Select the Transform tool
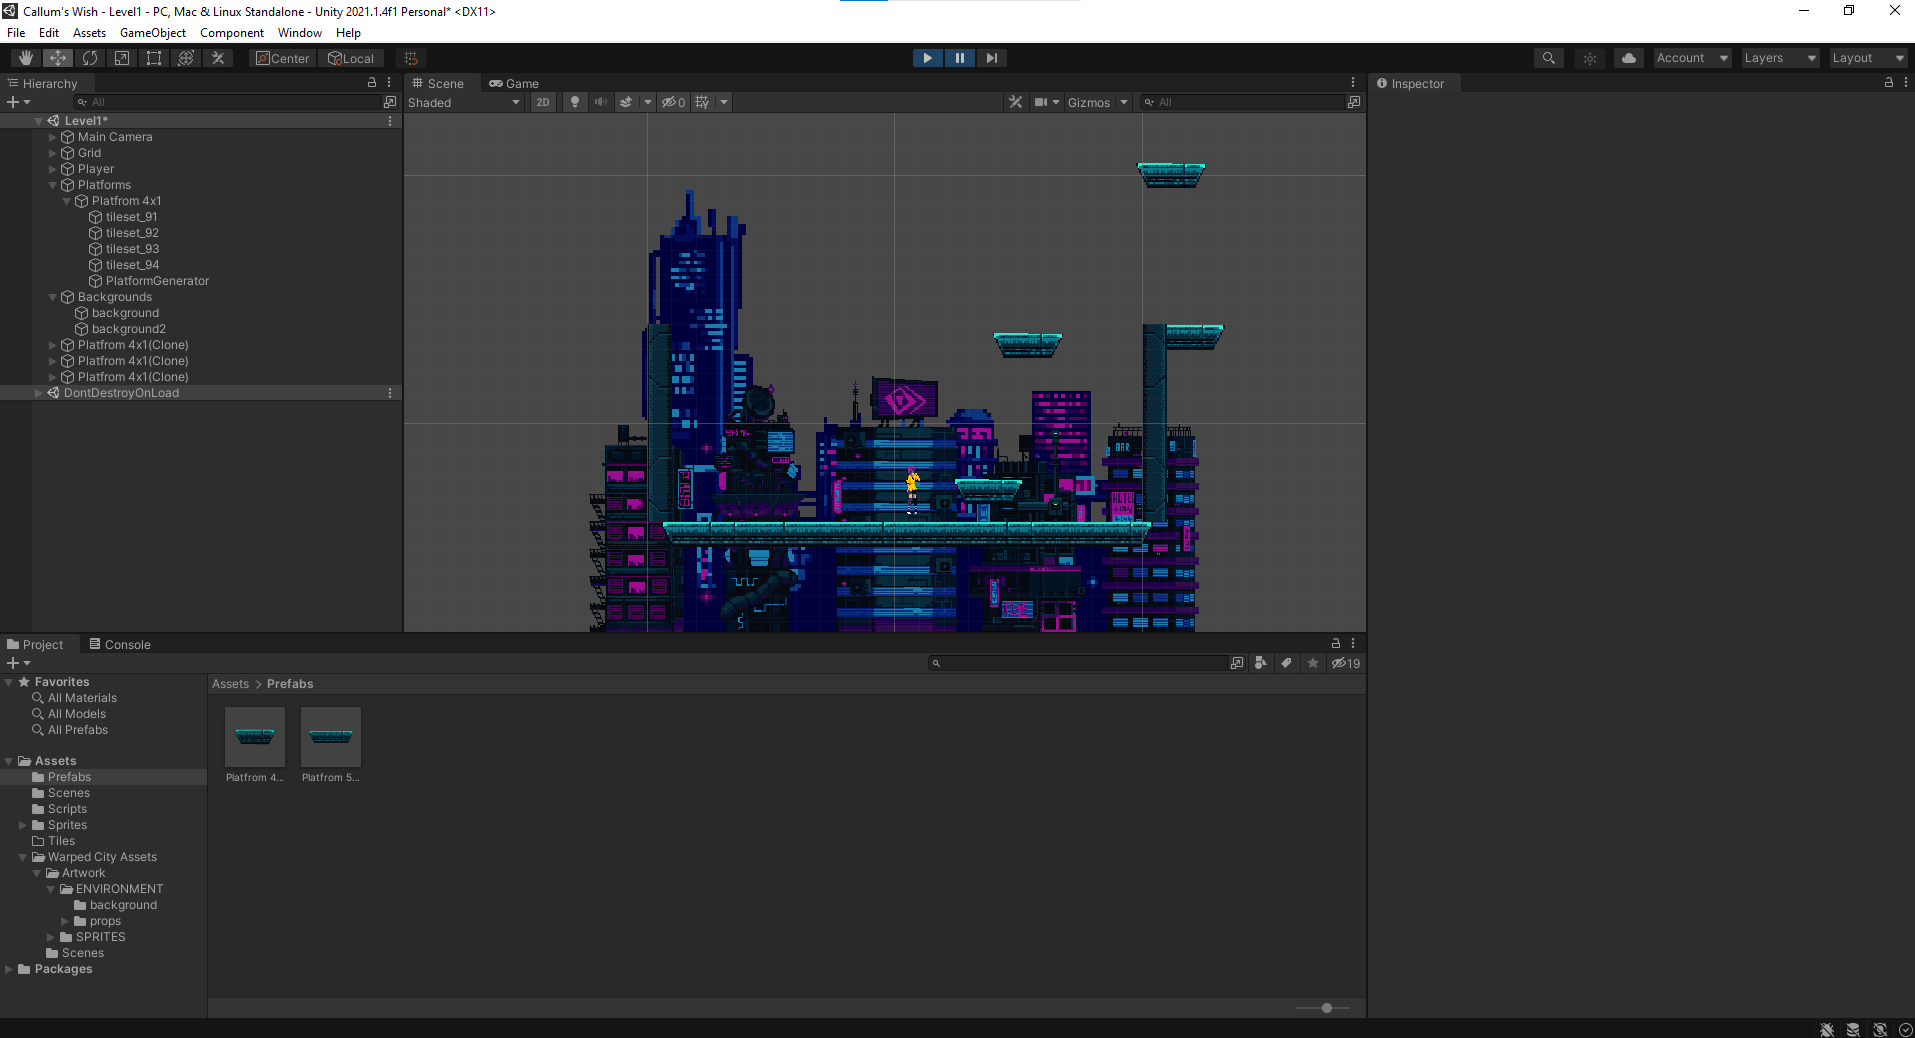Screen dimensions: 1915x1038 [186, 58]
